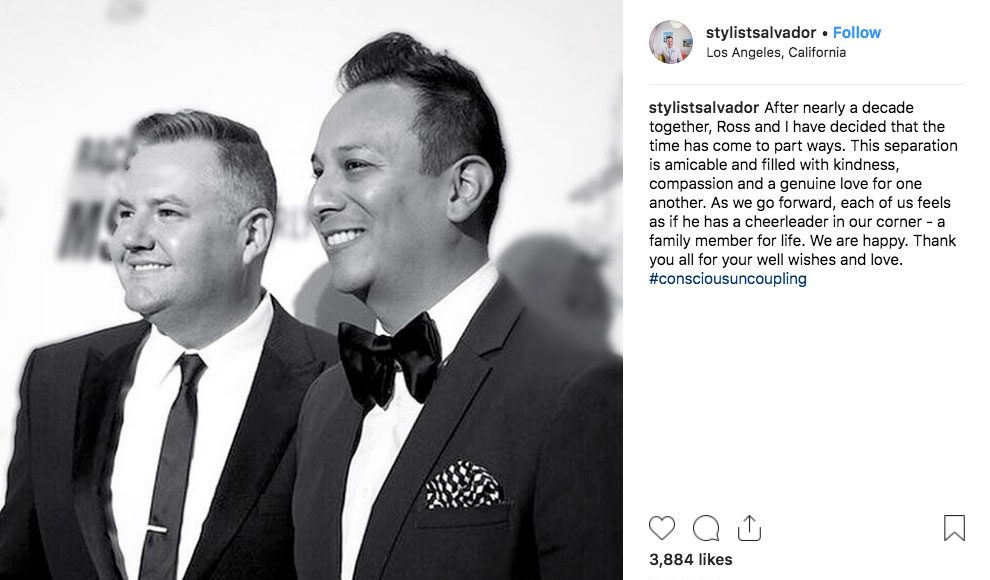Open the stylistsalvador username in the post header
Image resolution: width=990 pixels, height=580 pixels.
coord(761,32)
